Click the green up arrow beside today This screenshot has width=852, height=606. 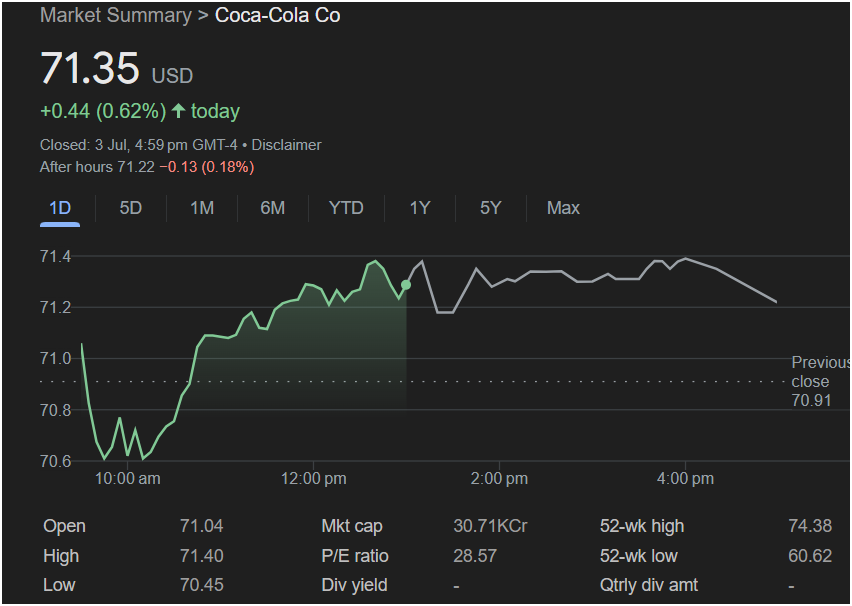point(178,111)
